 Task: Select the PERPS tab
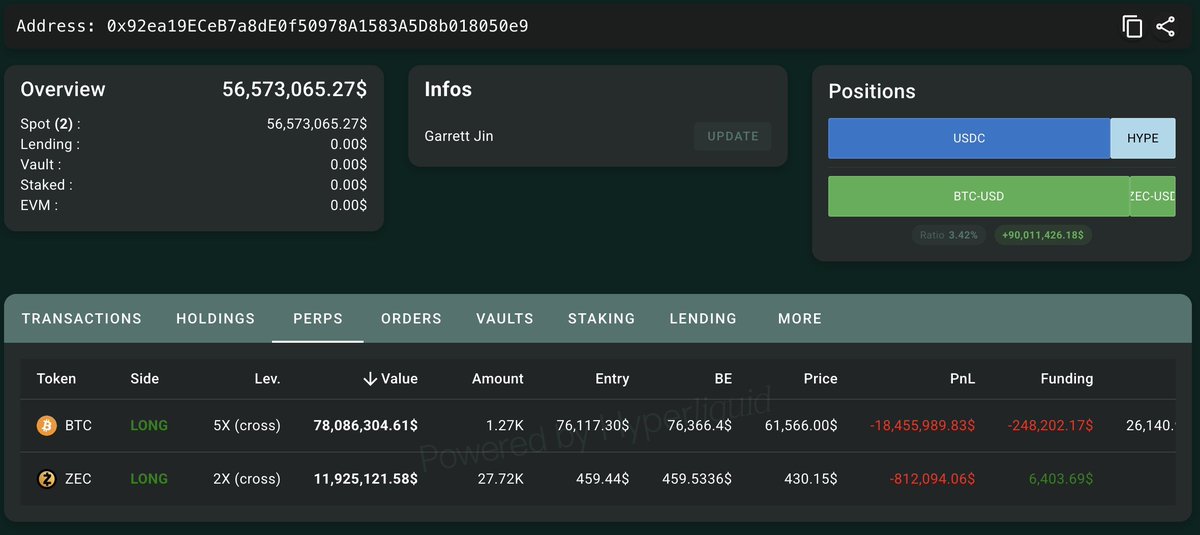click(x=318, y=319)
